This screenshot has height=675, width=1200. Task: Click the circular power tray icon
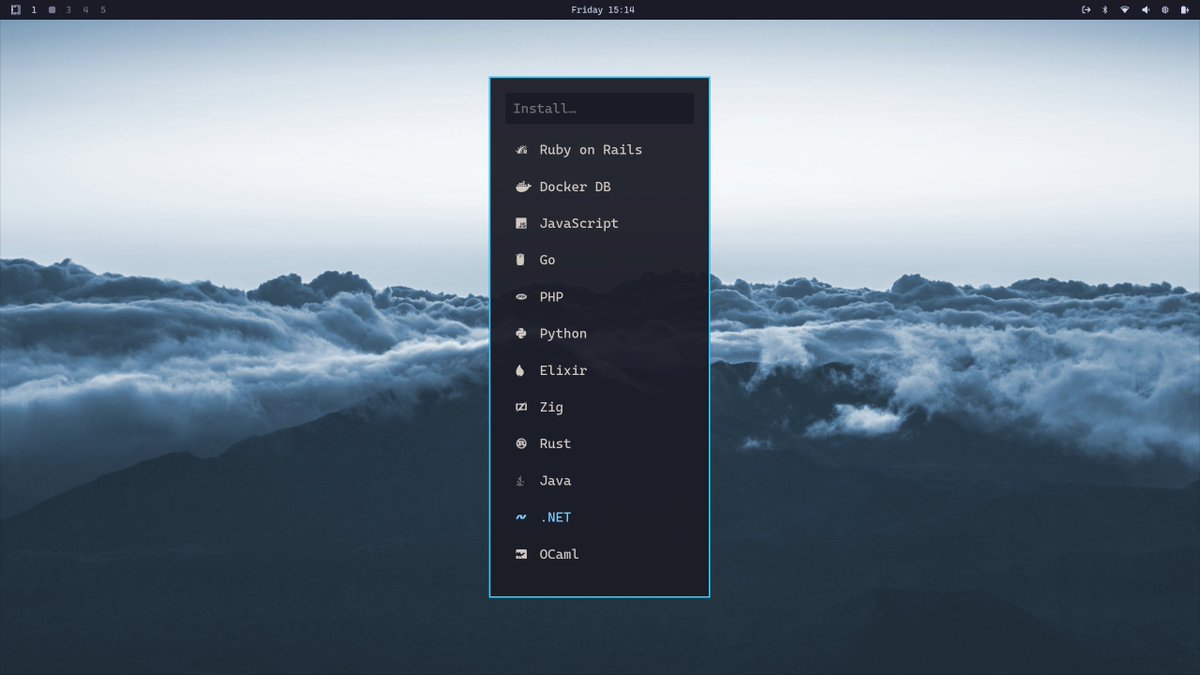pos(1164,10)
